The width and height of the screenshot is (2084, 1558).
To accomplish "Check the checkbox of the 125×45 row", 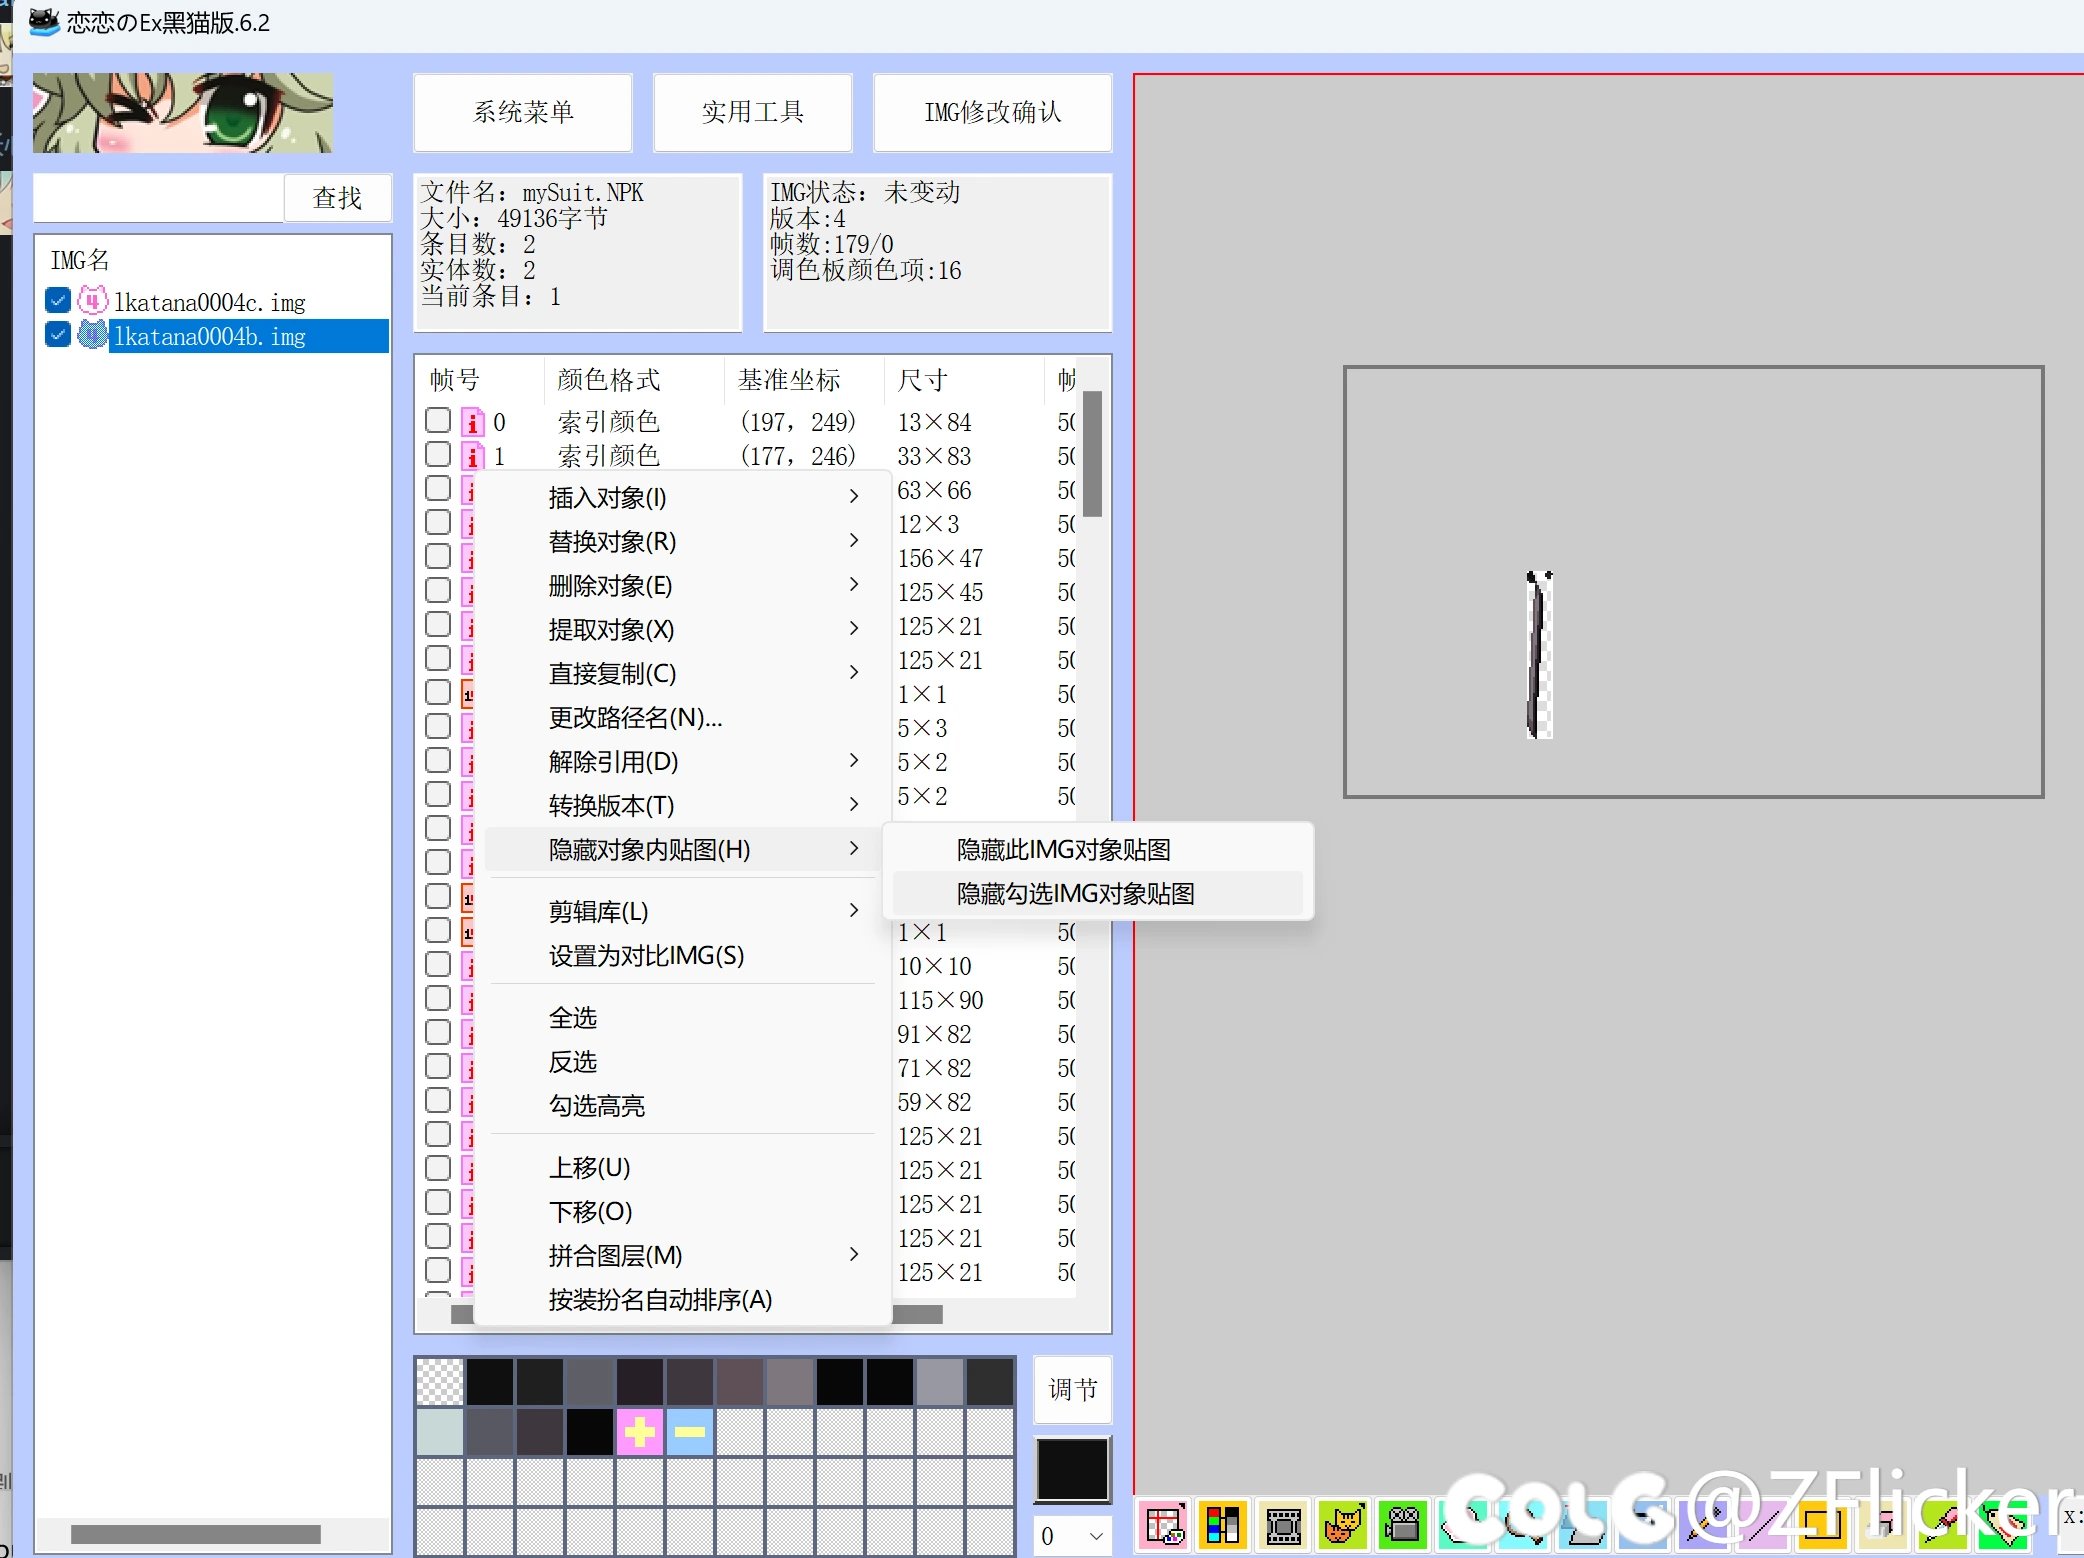I will pos(438,590).
